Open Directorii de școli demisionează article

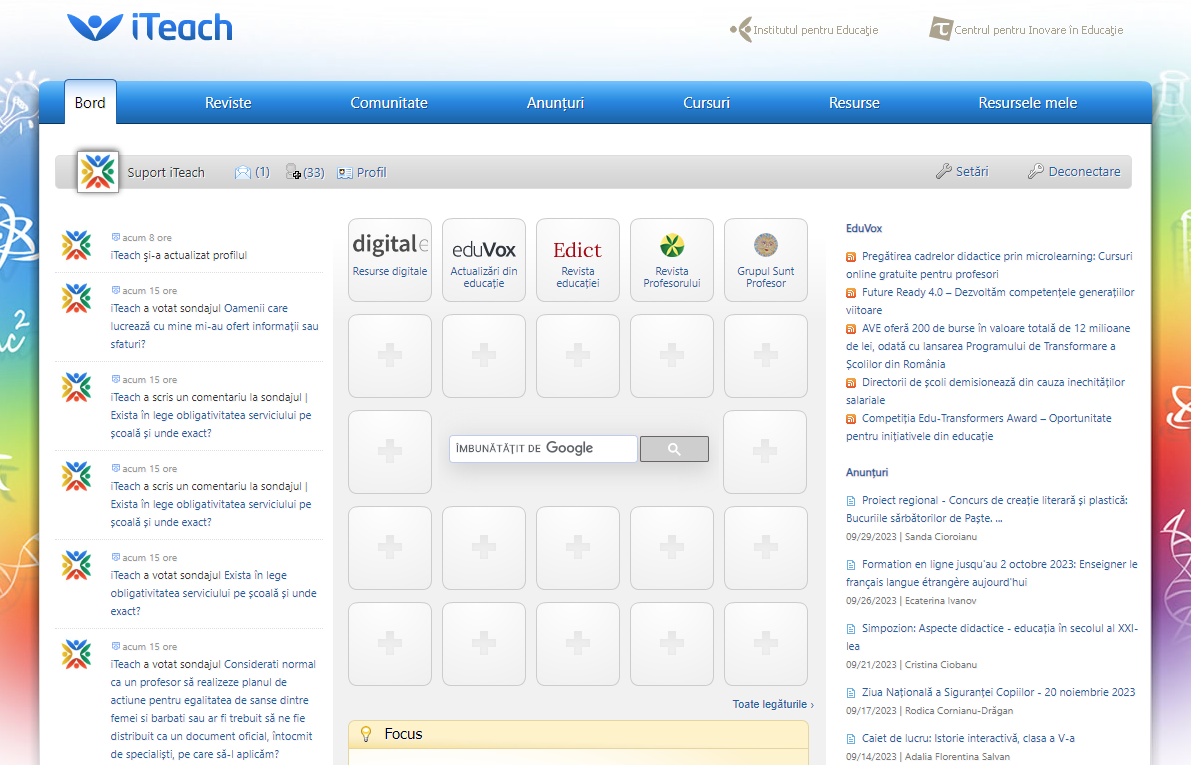pos(985,391)
